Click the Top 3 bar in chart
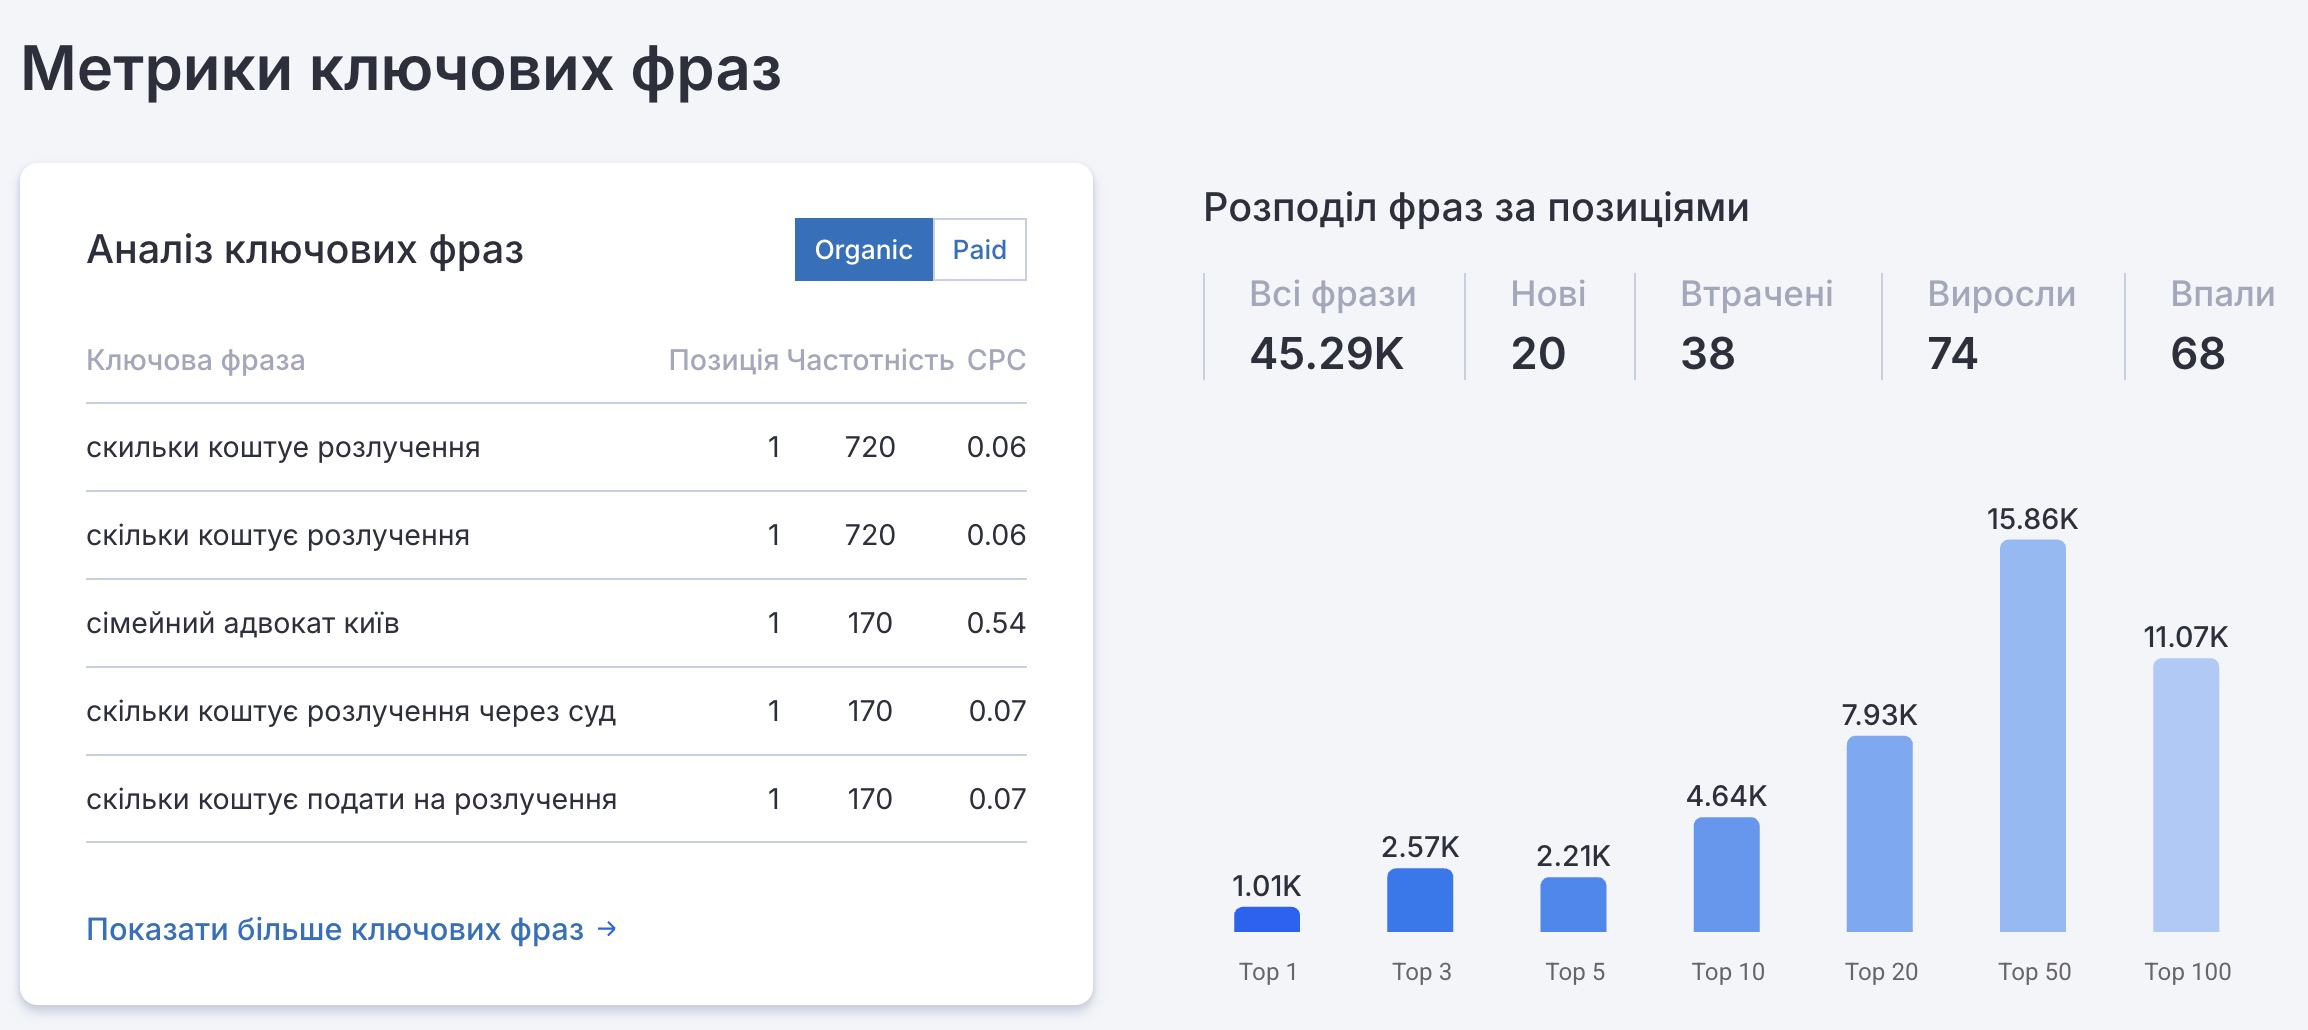Image resolution: width=2308 pixels, height=1030 pixels. point(1419,900)
